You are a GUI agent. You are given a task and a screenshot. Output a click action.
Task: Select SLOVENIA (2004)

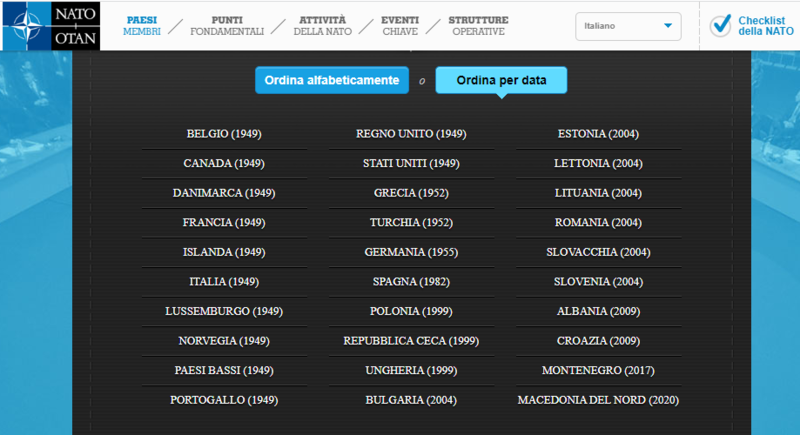598,282
